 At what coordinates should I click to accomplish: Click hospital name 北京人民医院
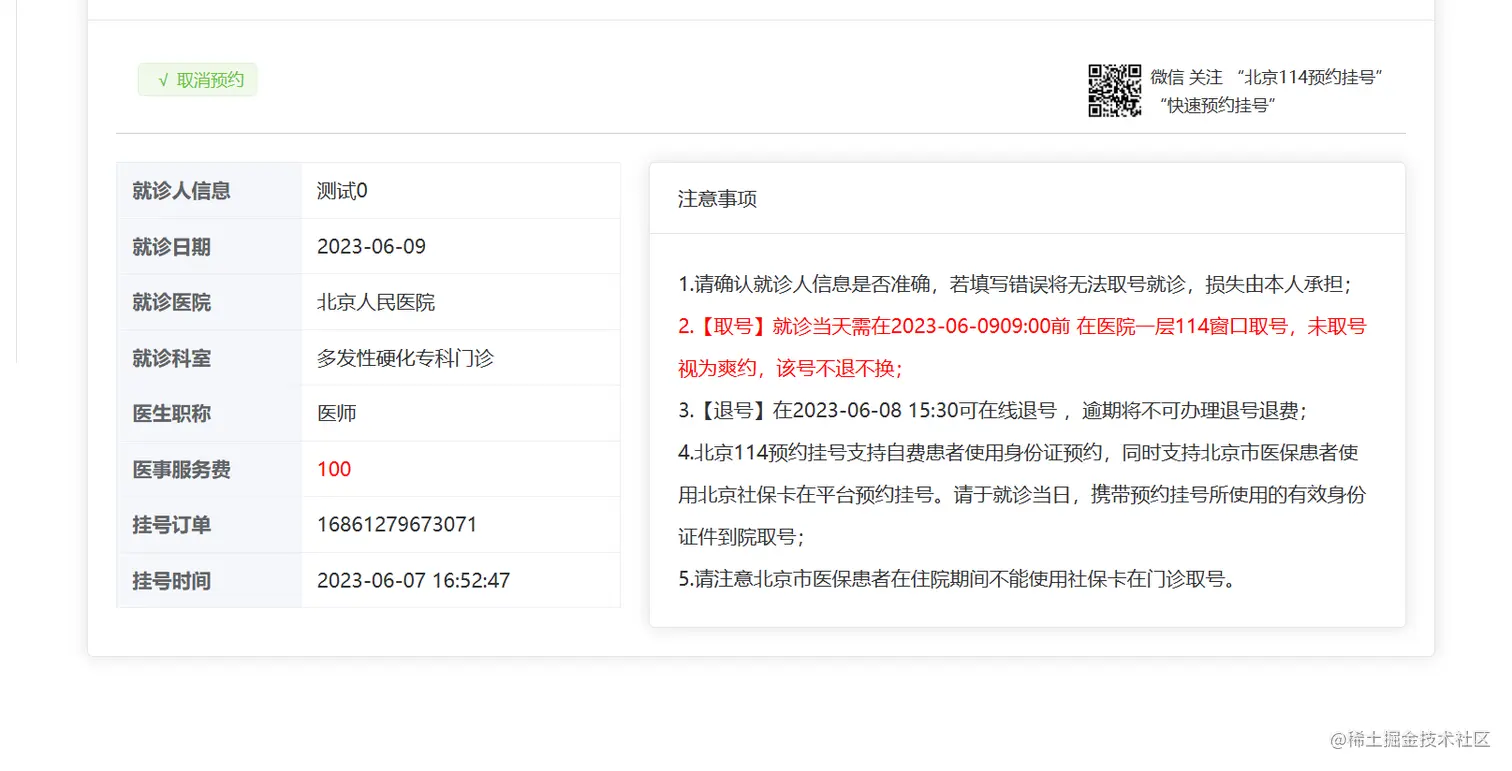[376, 302]
